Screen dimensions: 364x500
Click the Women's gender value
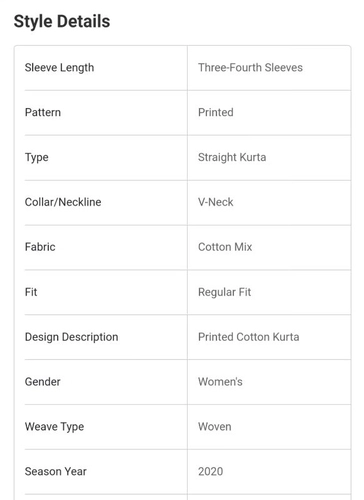[220, 382]
